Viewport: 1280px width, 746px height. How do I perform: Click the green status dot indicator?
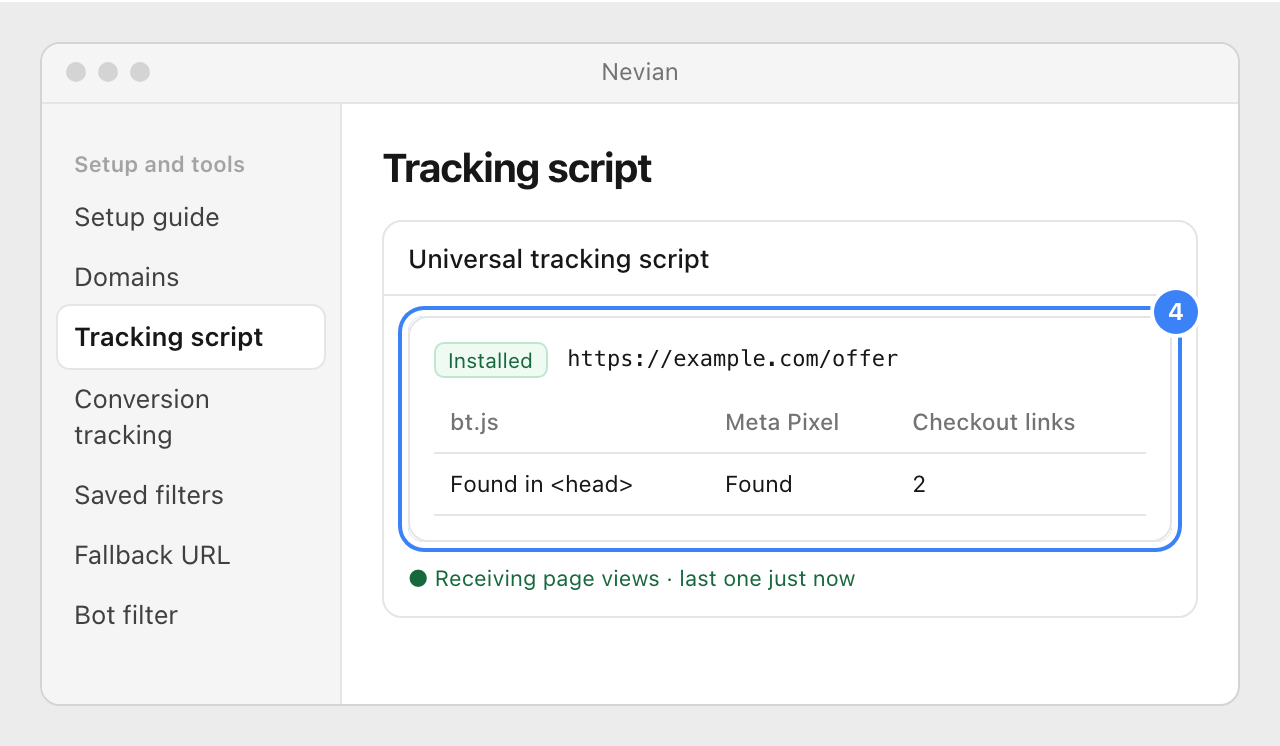click(418, 578)
